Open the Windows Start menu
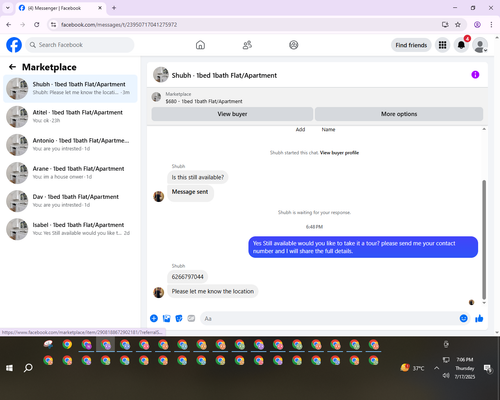This screenshot has height=400, width=500. click(x=9, y=368)
